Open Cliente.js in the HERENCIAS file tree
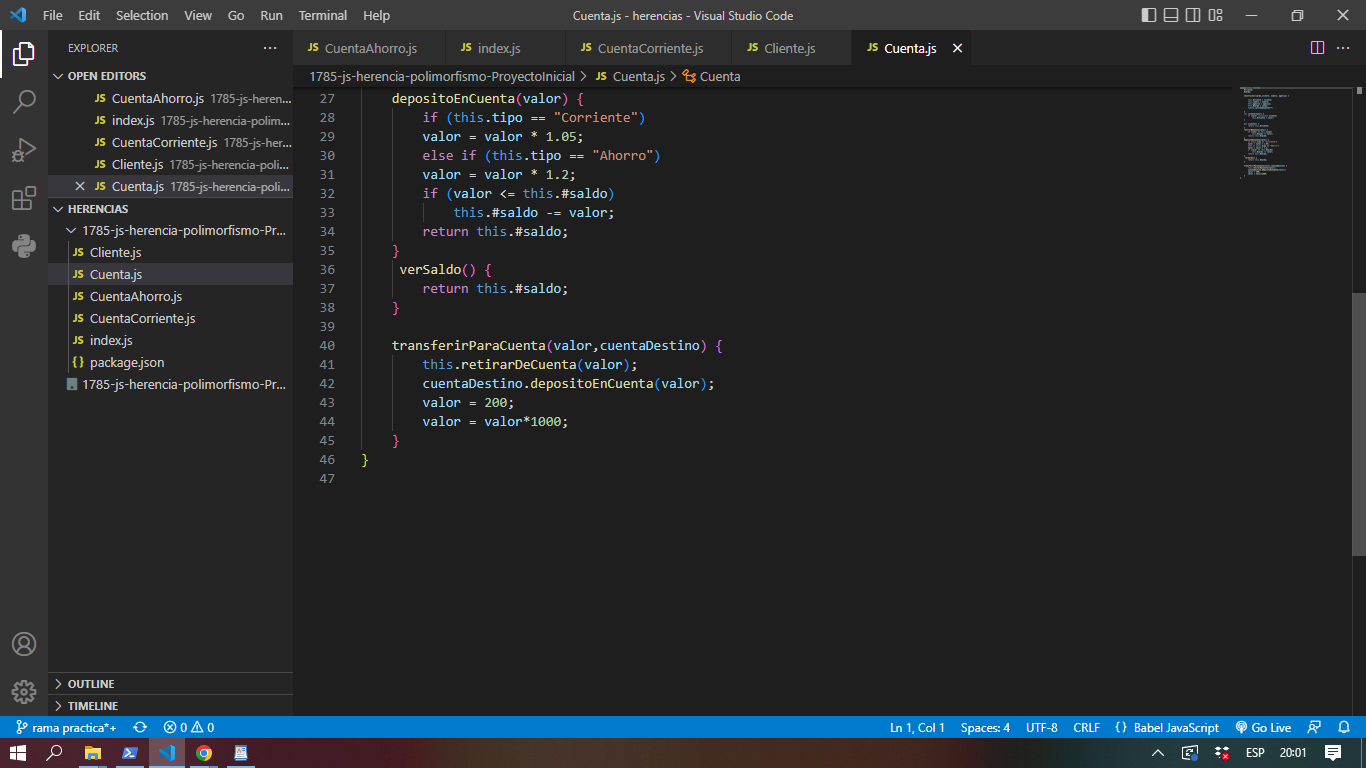1366x768 pixels. coord(170,252)
